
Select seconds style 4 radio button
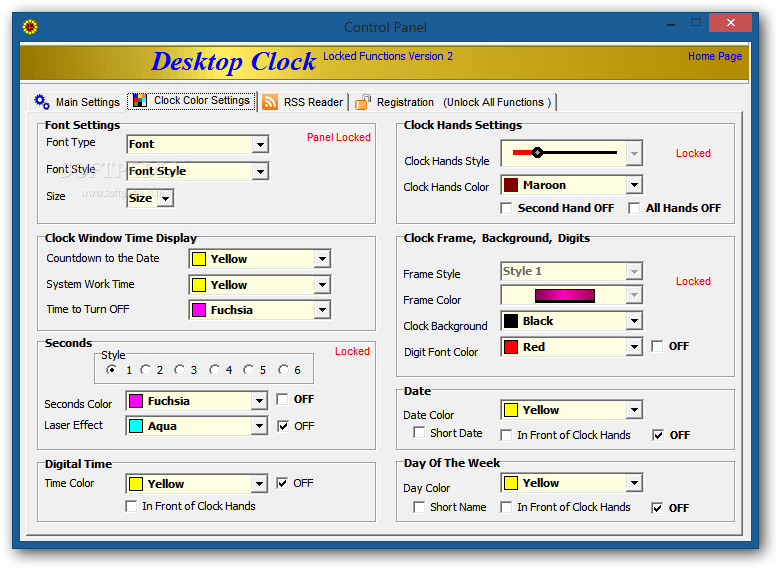point(214,370)
